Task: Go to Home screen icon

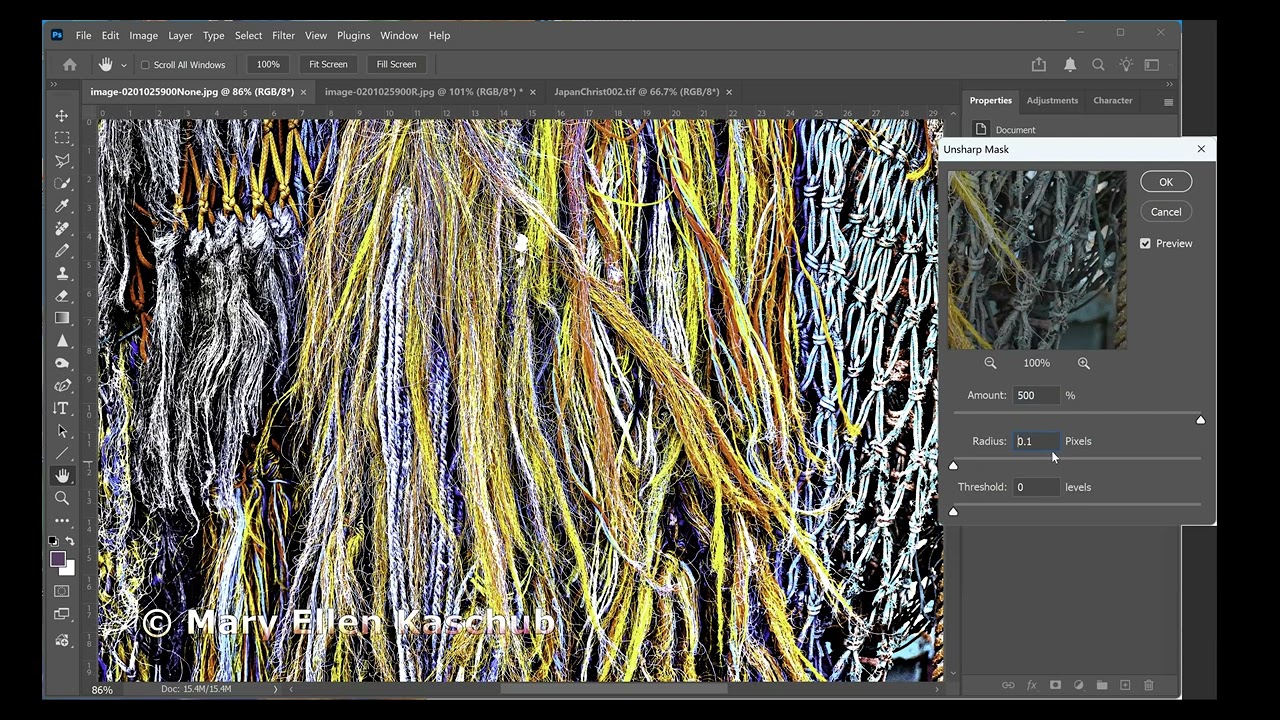Action: pos(70,64)
